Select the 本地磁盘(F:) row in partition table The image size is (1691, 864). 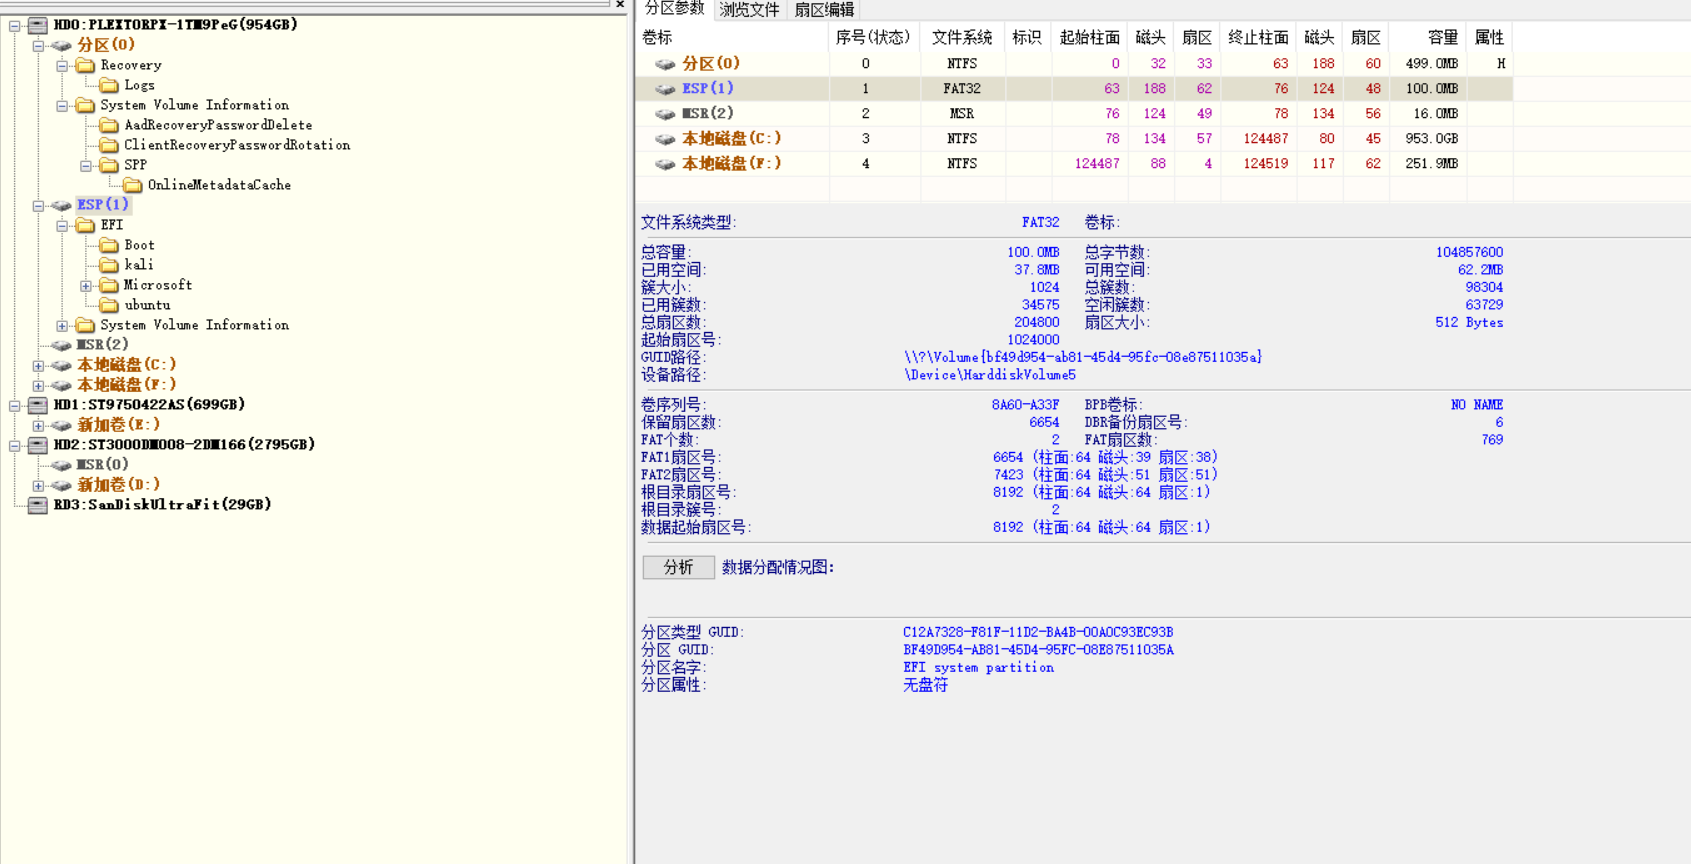tap(1075, 164)
